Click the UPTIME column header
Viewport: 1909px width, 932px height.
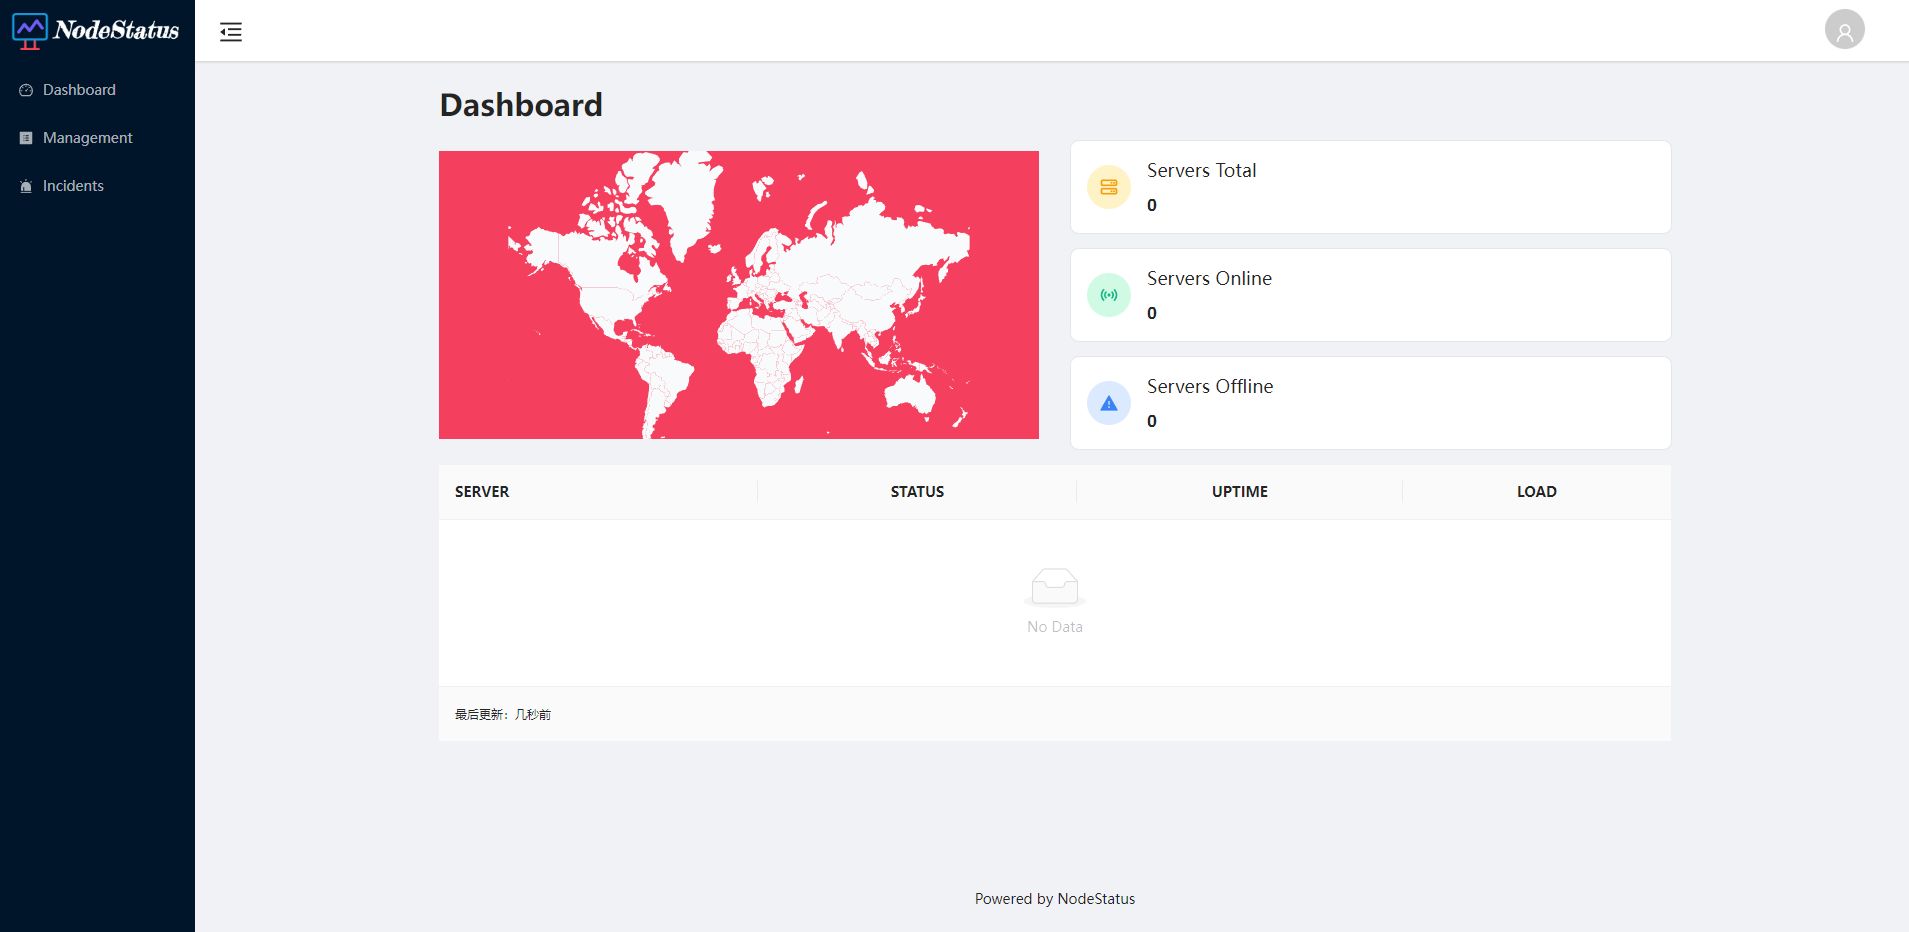pos(1239,492)
